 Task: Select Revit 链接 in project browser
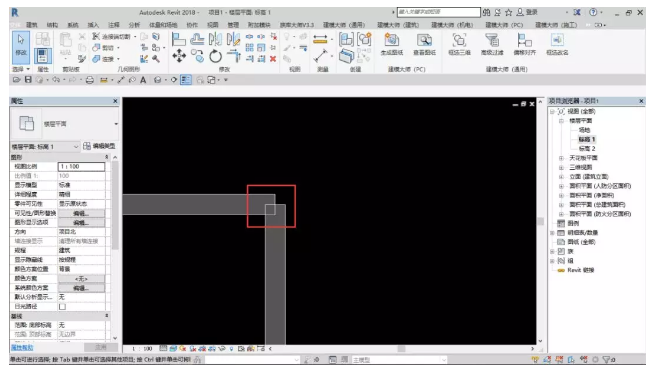tap(581, 270)
